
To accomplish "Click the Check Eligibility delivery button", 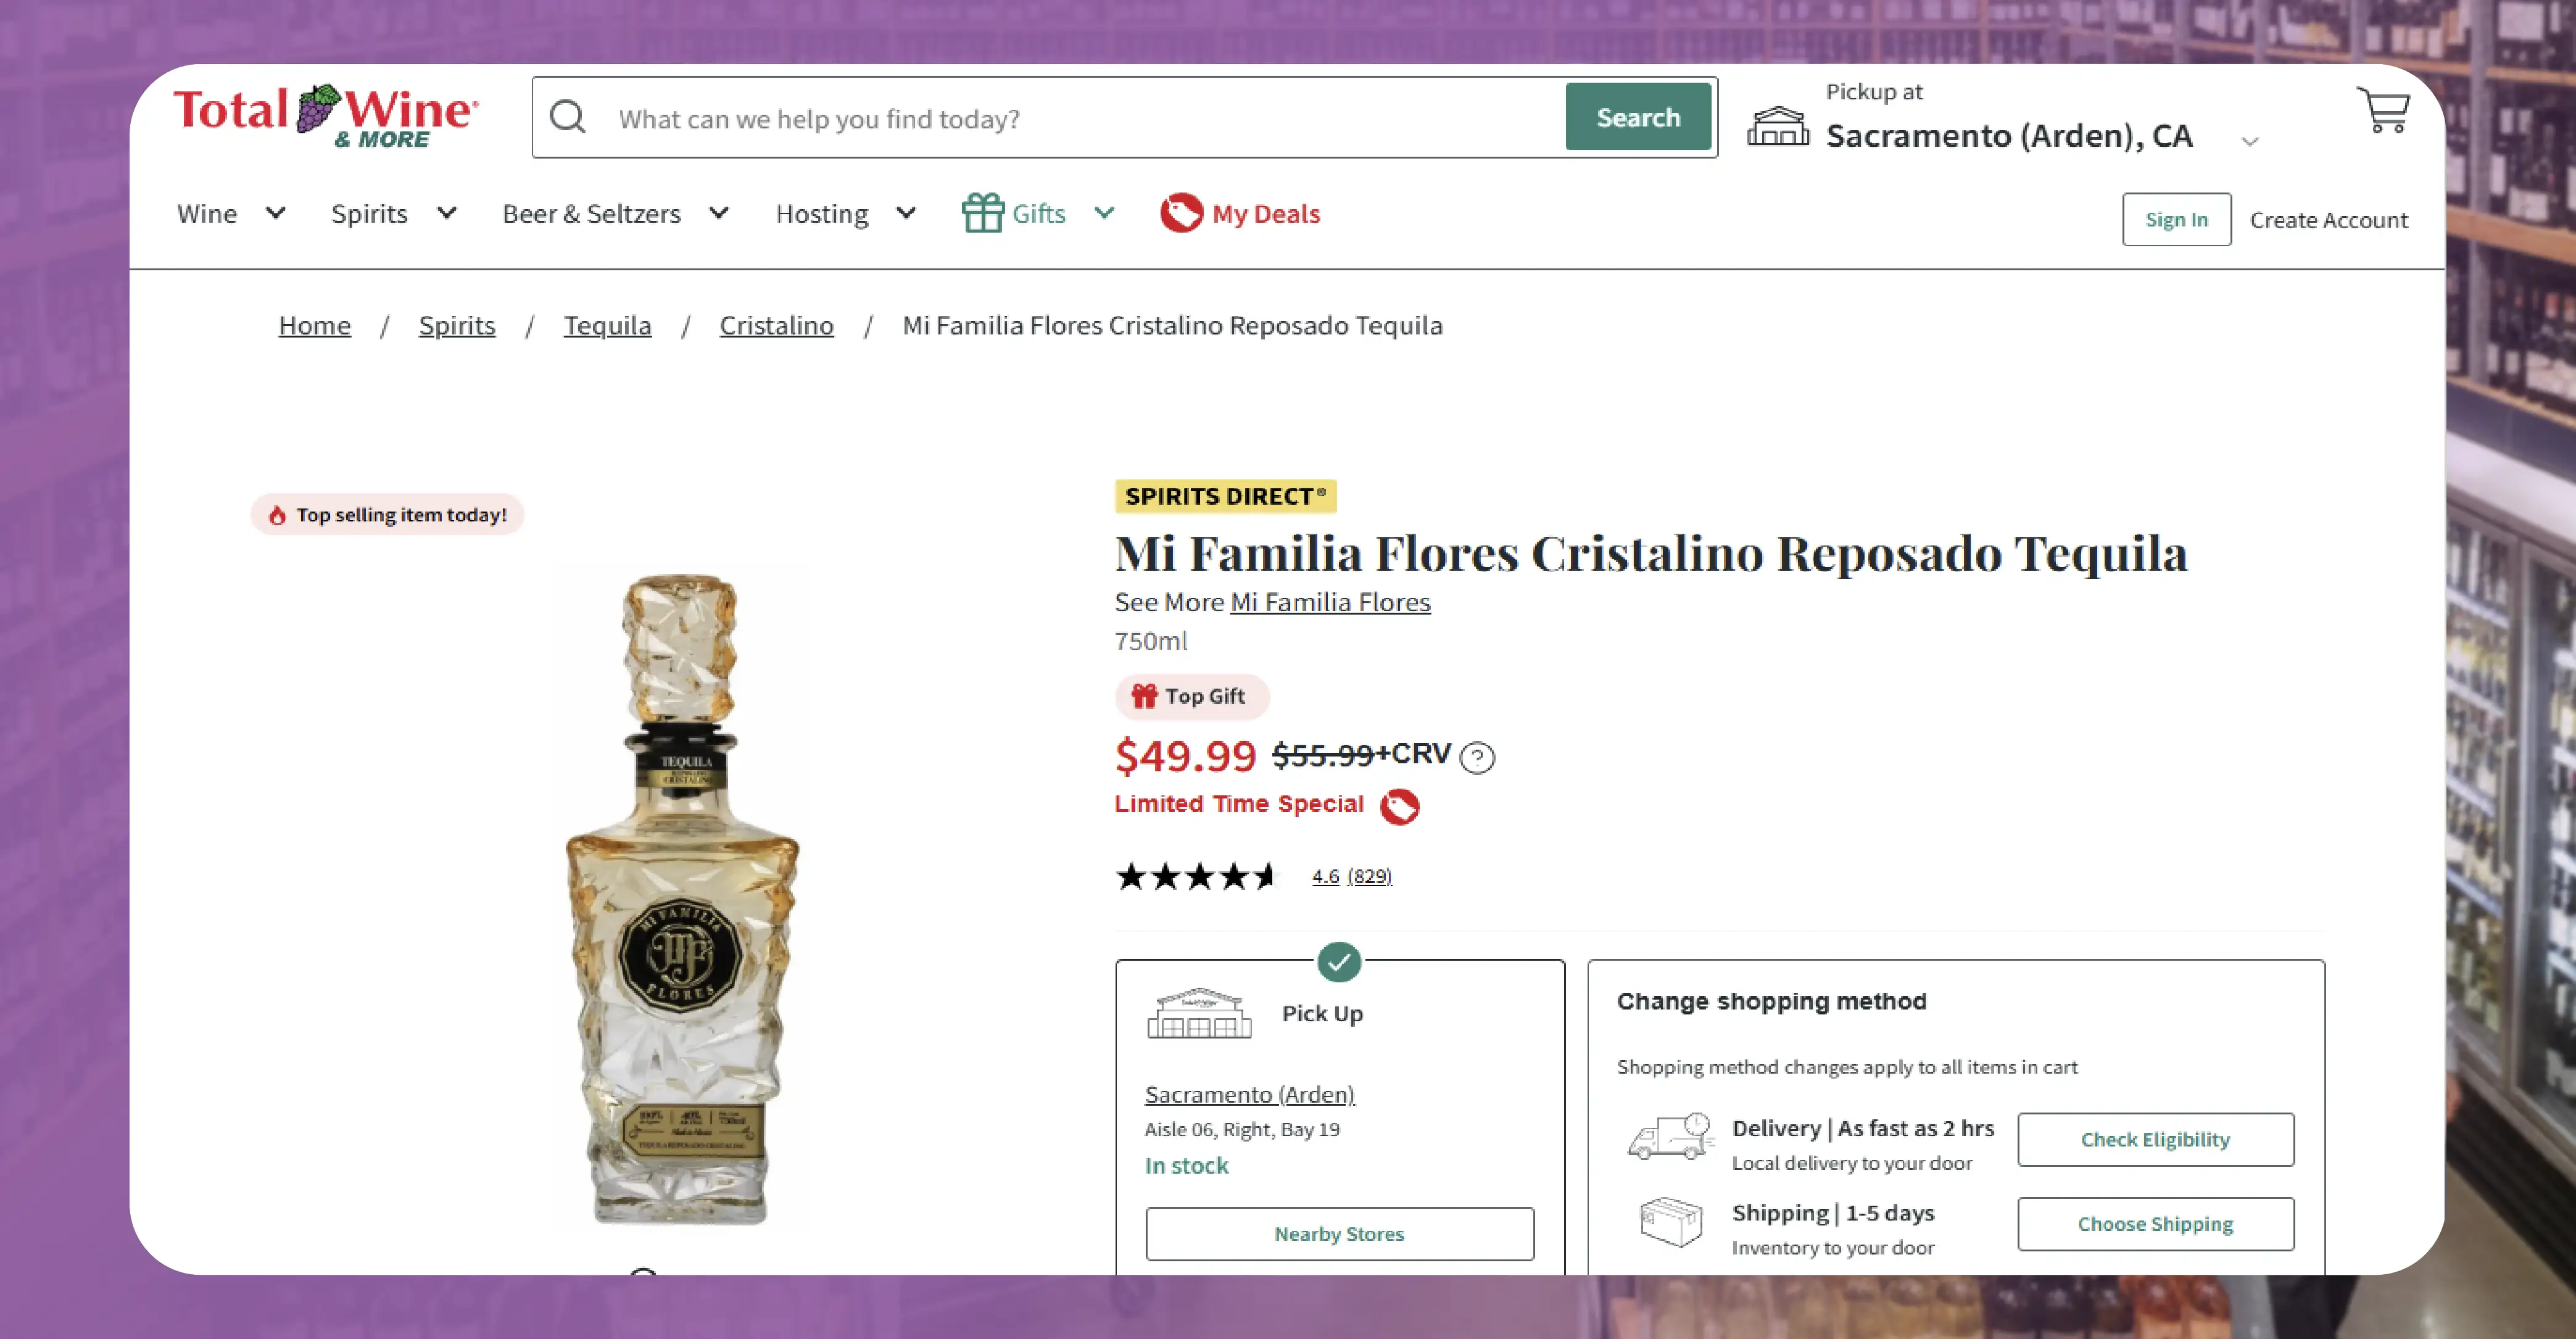I will click(2155, 1140).
